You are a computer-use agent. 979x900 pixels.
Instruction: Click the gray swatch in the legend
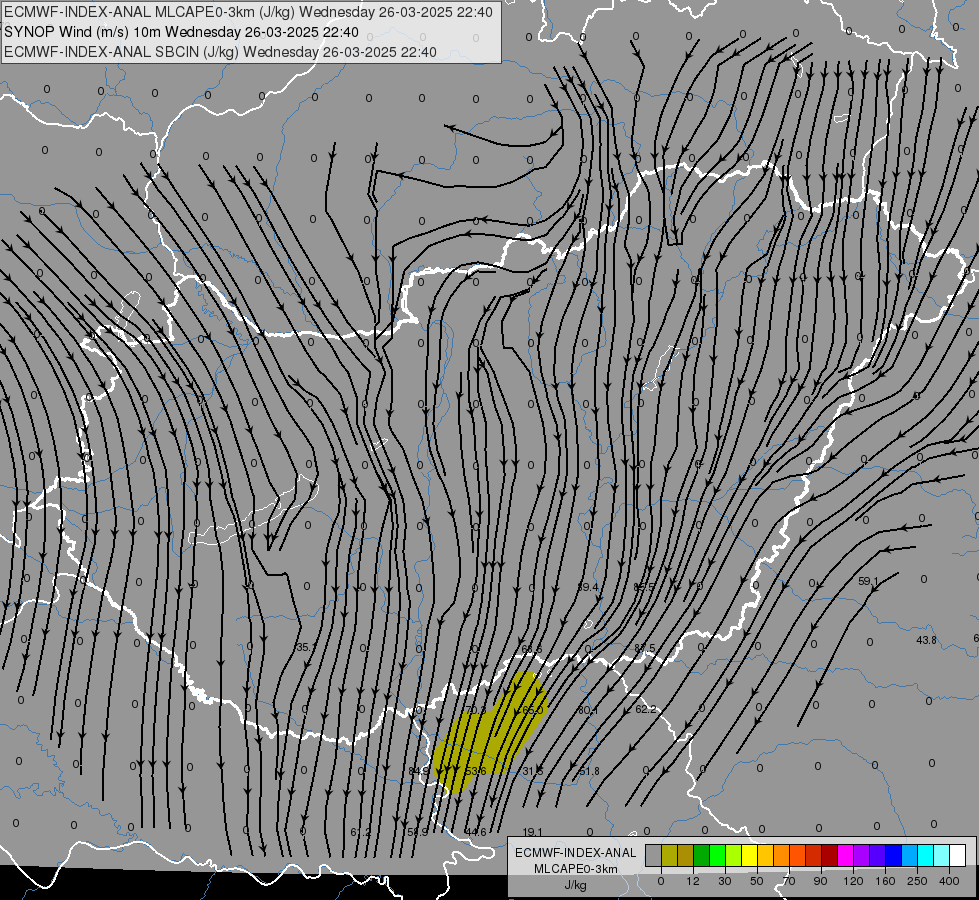[654, 855]
